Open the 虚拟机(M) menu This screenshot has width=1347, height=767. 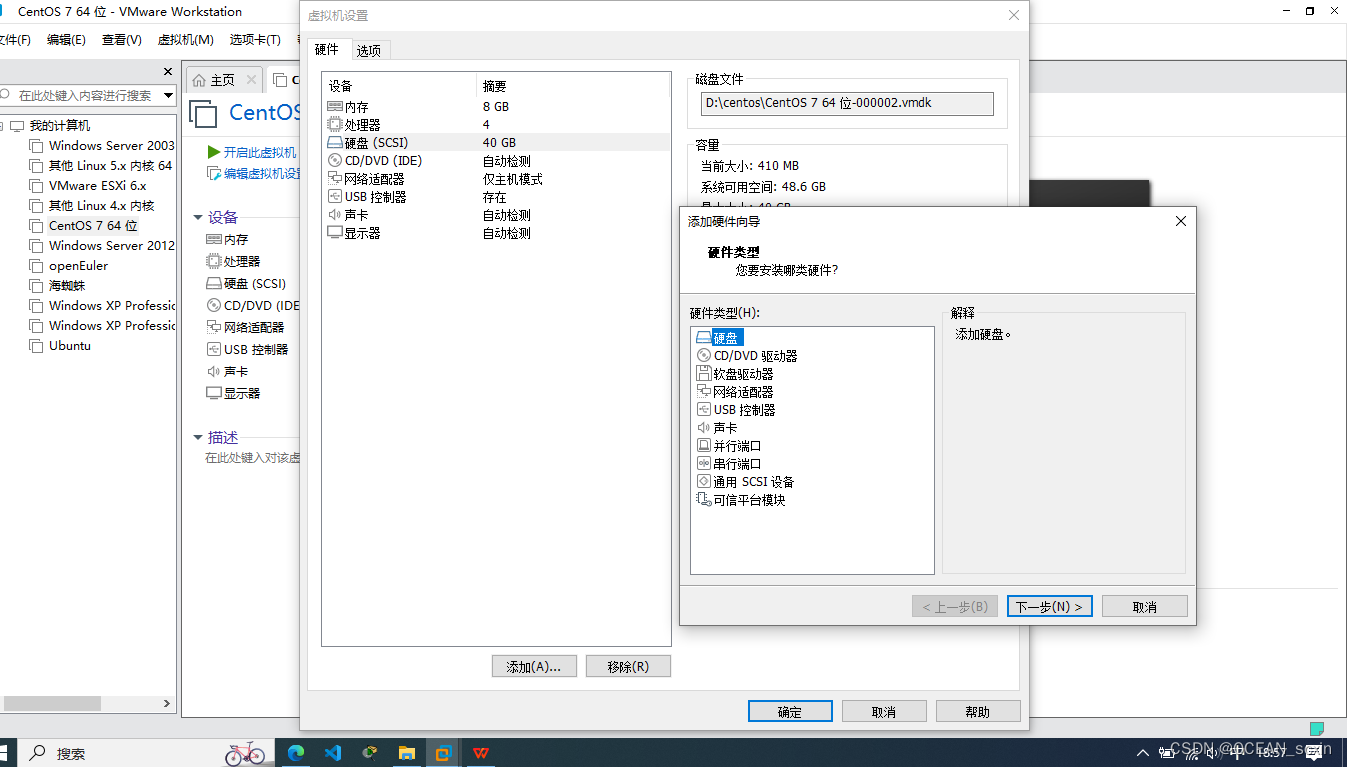point(185,40)
